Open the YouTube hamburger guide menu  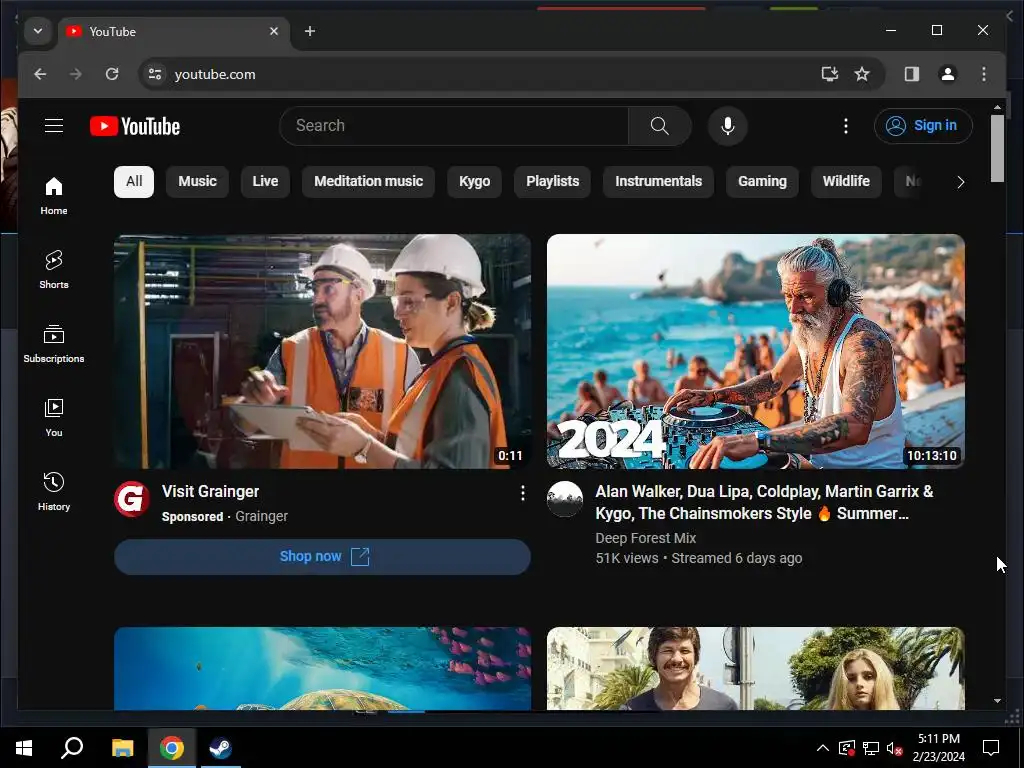(54, 125)
